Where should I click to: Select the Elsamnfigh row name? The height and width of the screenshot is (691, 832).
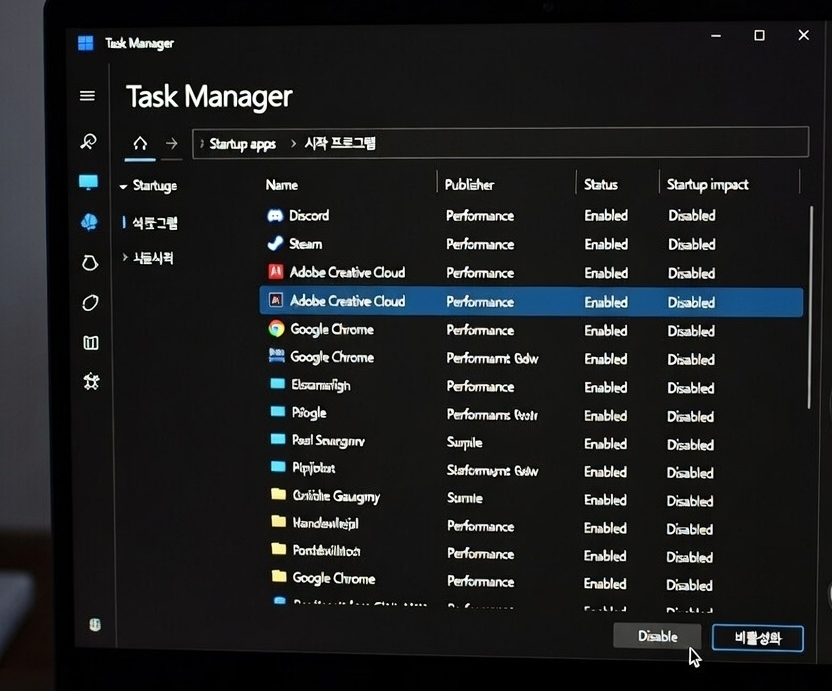click(321, 385)
